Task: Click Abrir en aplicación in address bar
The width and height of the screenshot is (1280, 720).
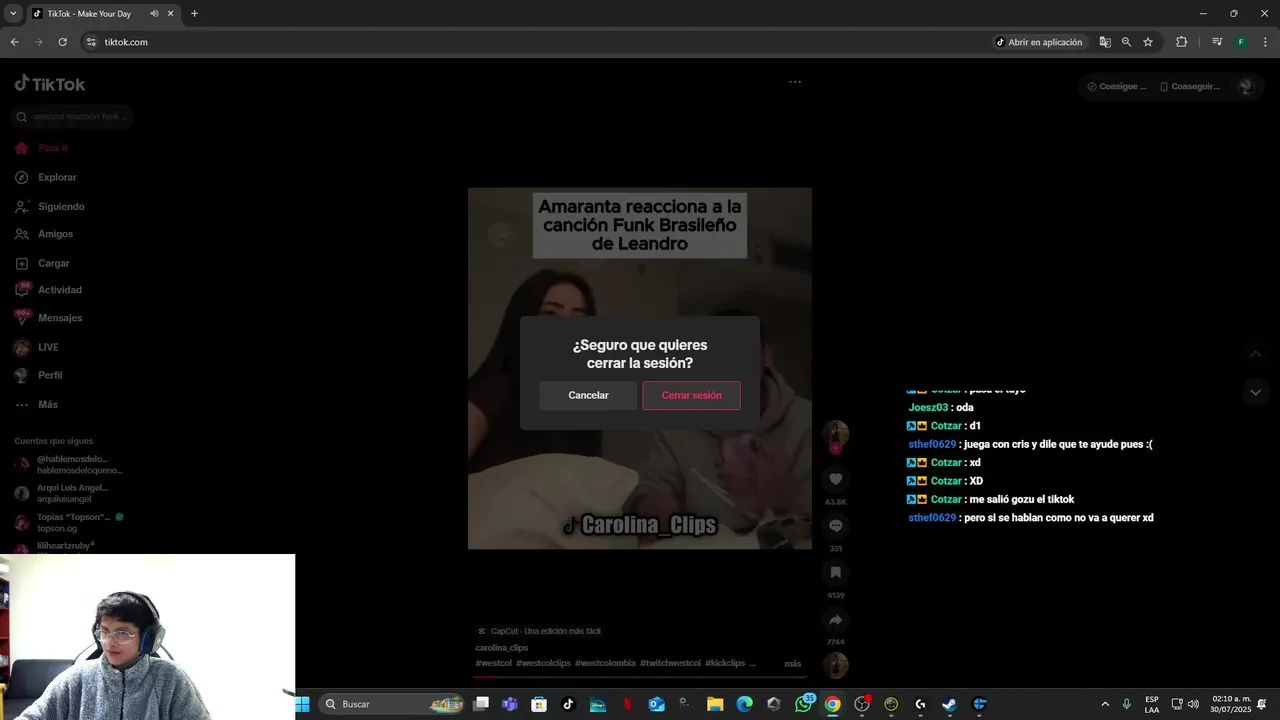Action: pos(1039,42)
